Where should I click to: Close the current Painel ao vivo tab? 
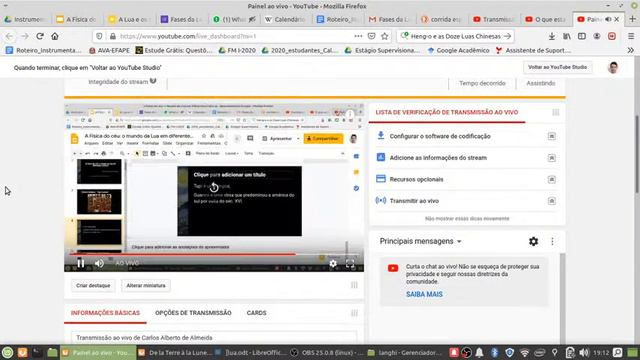(x=617, y=19)
